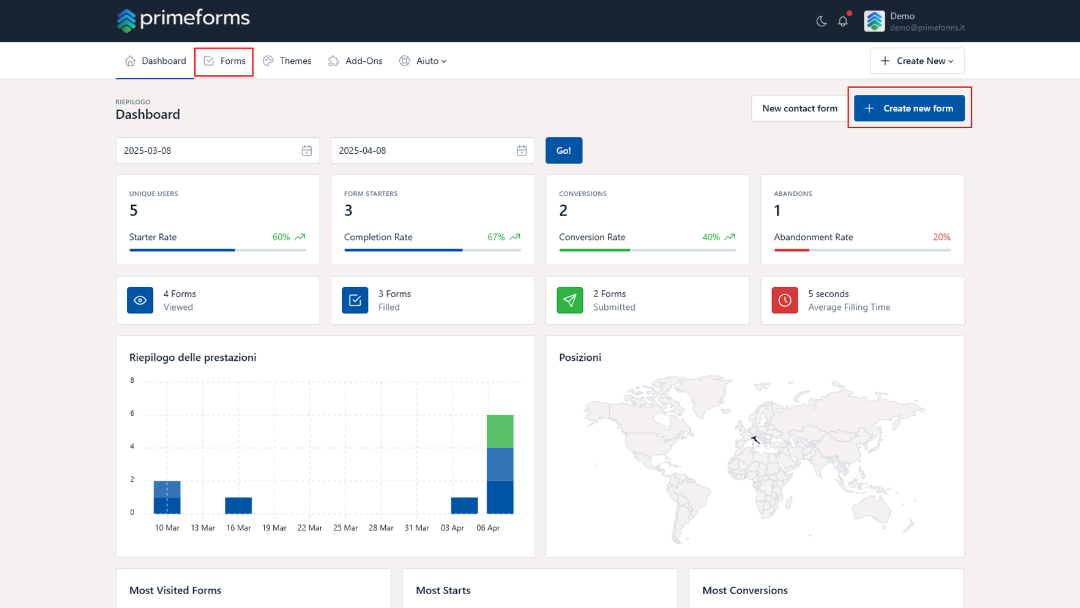Switch to the Themes tab
Image resolution: width=1080 pixels, height=608 pixels.
287,61
